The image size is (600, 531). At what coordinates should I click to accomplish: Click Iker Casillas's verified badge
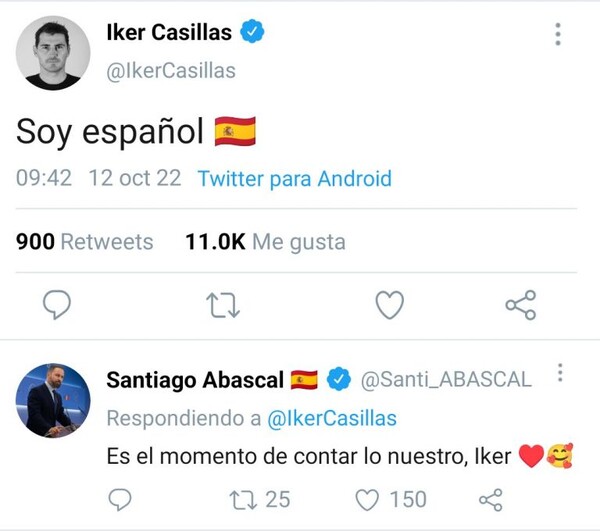(253, 33)
